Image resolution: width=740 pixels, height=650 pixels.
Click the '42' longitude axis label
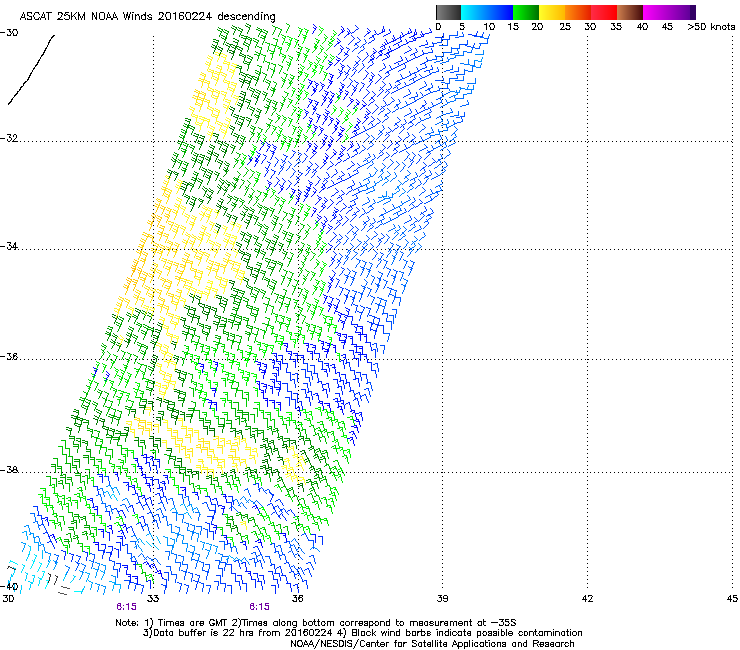pyautogui.click(x=587, y=599)
